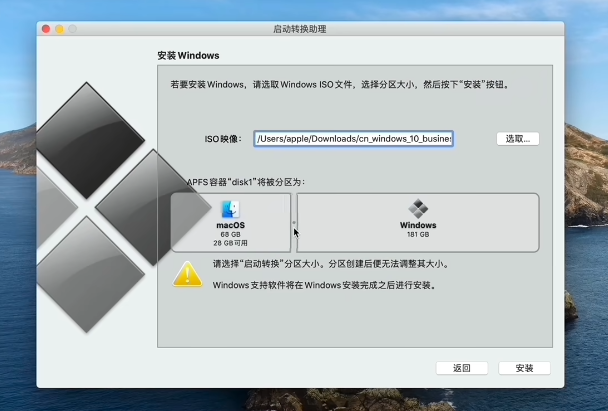The height and width of the screenshot is (411, 608).
Task: Click the 返回 button
Action: pyautogui.click(x=461, y=368)
